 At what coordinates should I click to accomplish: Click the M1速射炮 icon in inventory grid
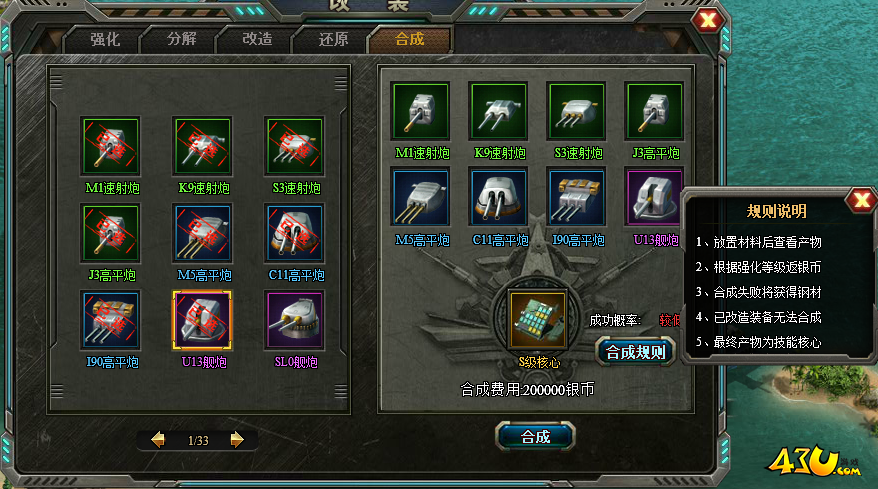[110, 146]
